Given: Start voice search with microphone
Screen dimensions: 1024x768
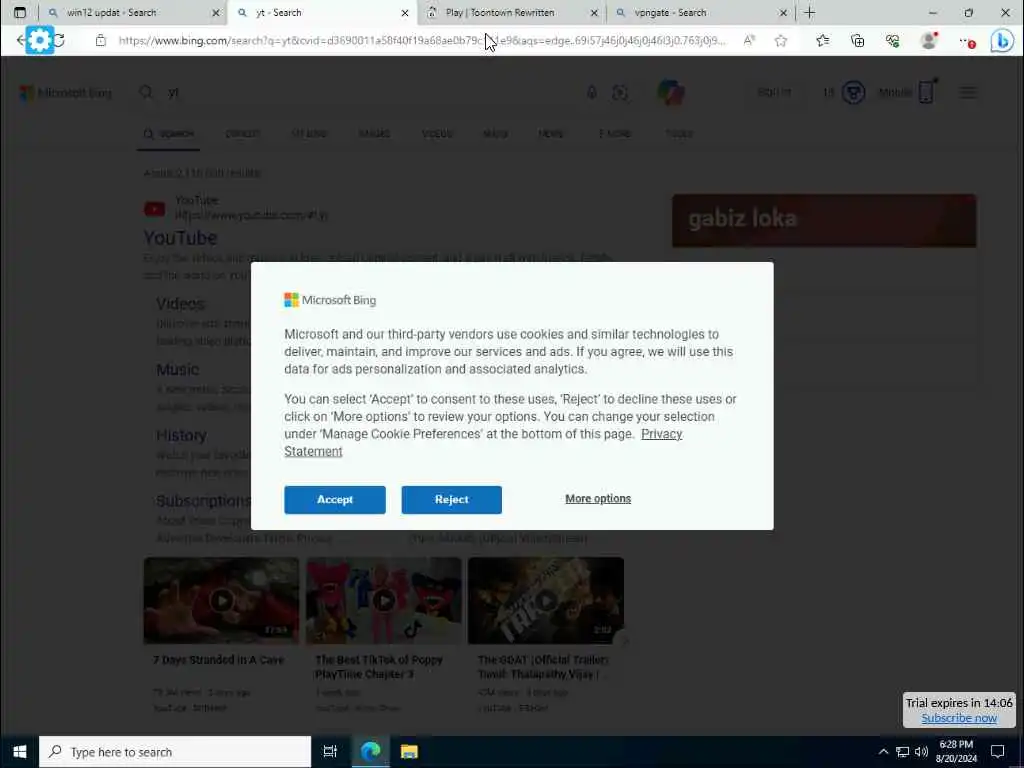Looking at the screenshot, I should pos(592,92).
